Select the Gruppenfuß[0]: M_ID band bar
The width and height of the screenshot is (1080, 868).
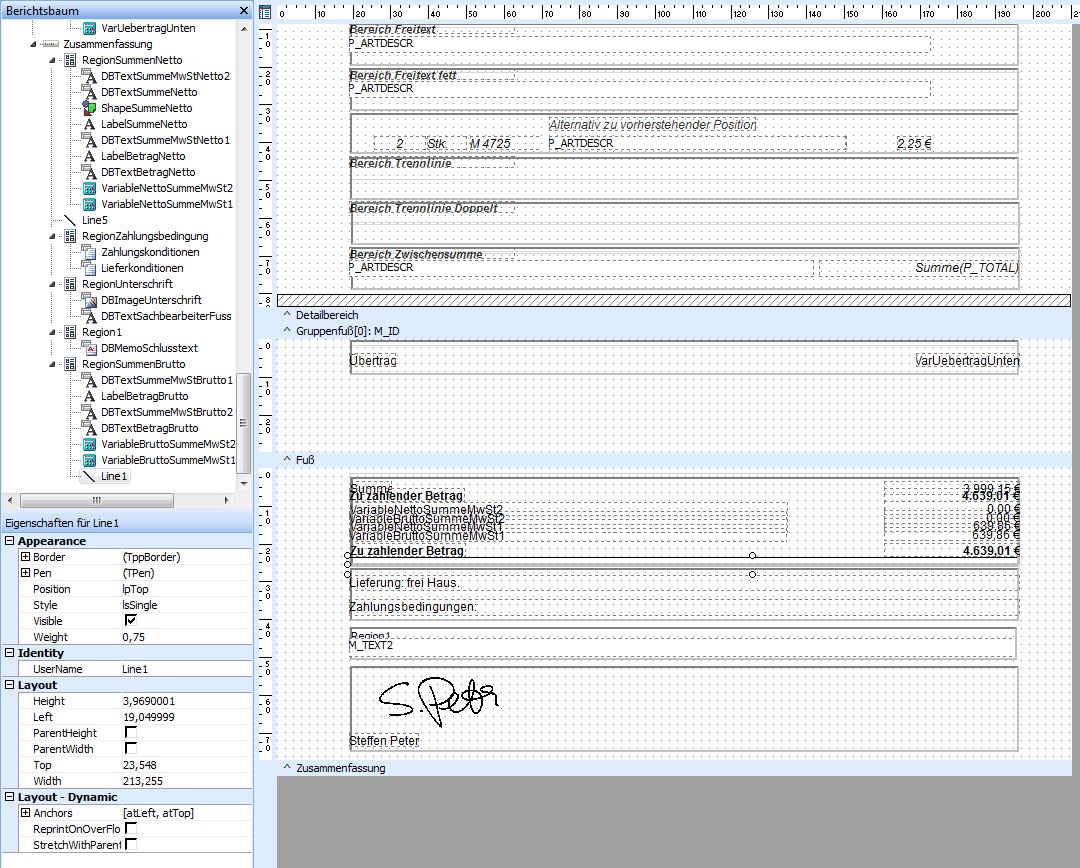tap(674, 331)
